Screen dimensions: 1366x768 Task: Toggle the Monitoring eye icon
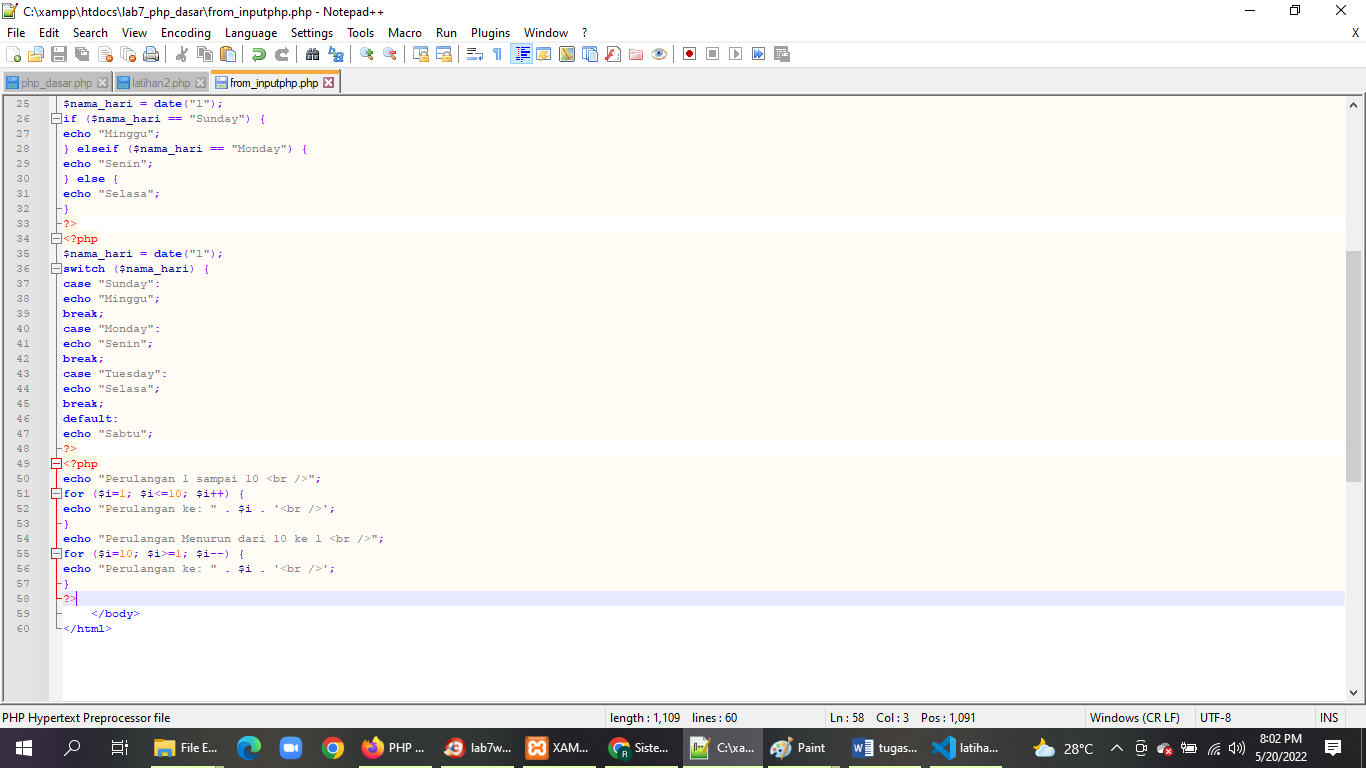(x=659, y=54)
